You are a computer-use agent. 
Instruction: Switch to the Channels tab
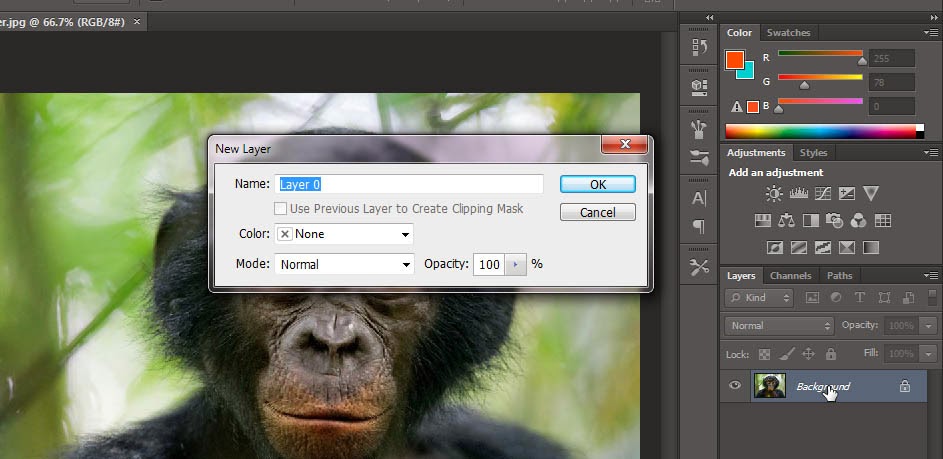coord(790,276)
